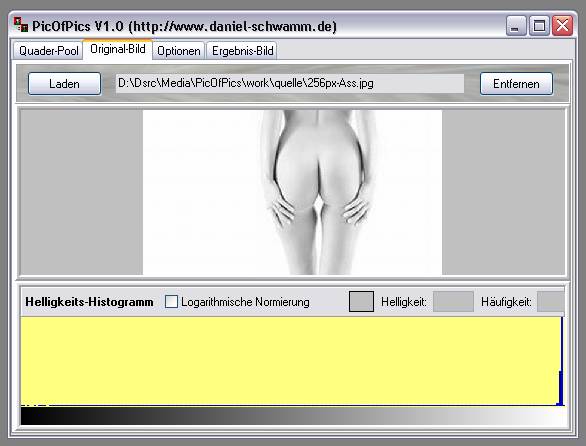This screenshot has height=446, width=586.
Task: Switch to the Quader-Pool tab
Action: click(48, 50)
